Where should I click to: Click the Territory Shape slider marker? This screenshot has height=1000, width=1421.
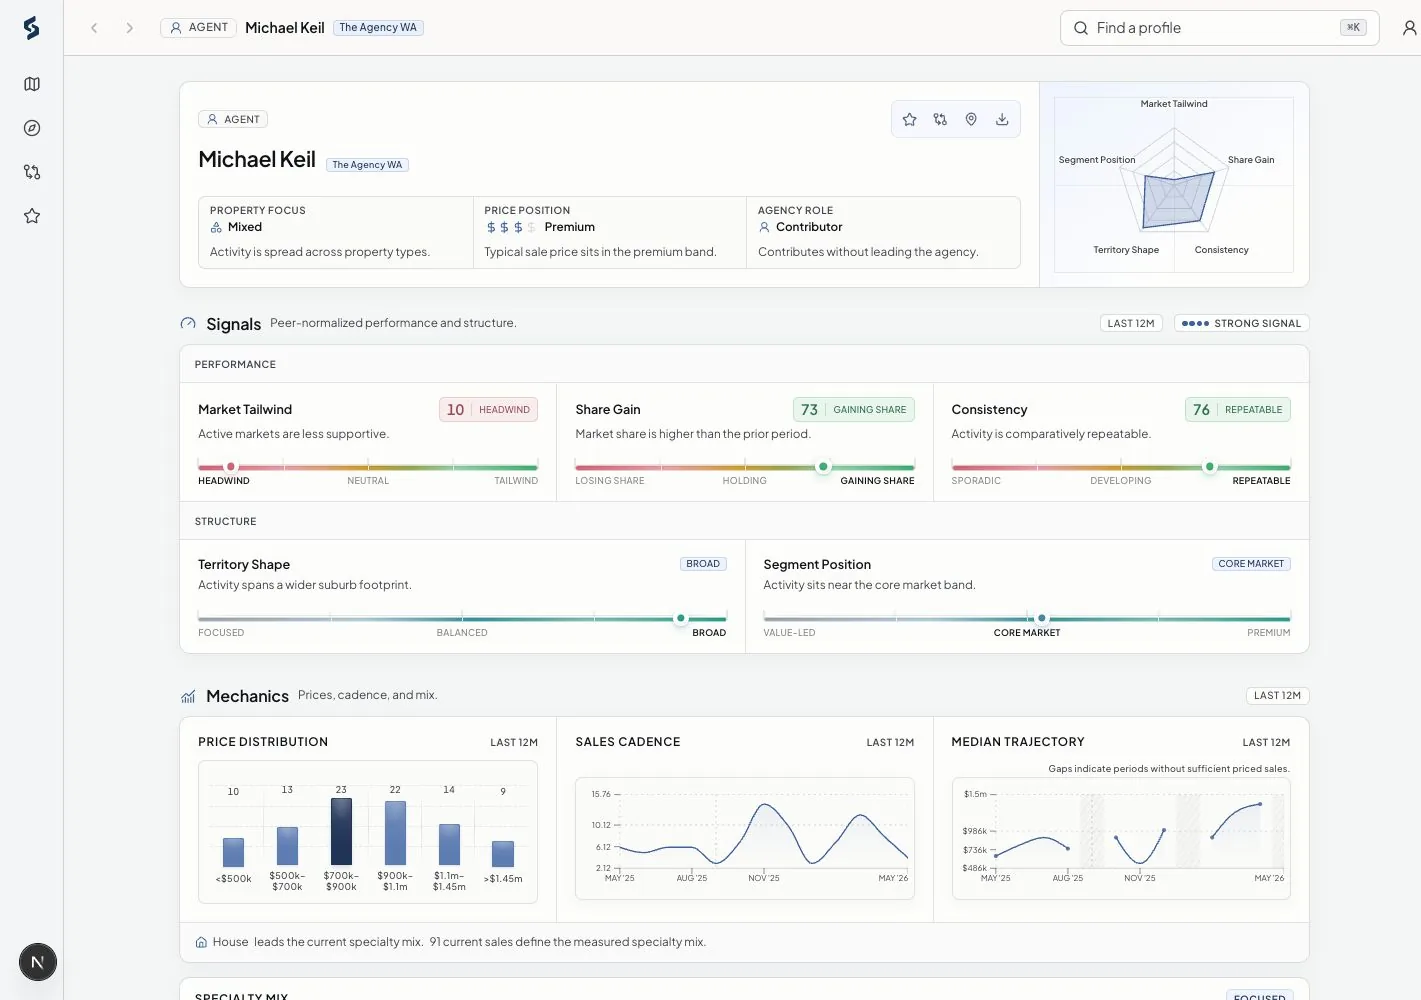[x=681, y=619]
